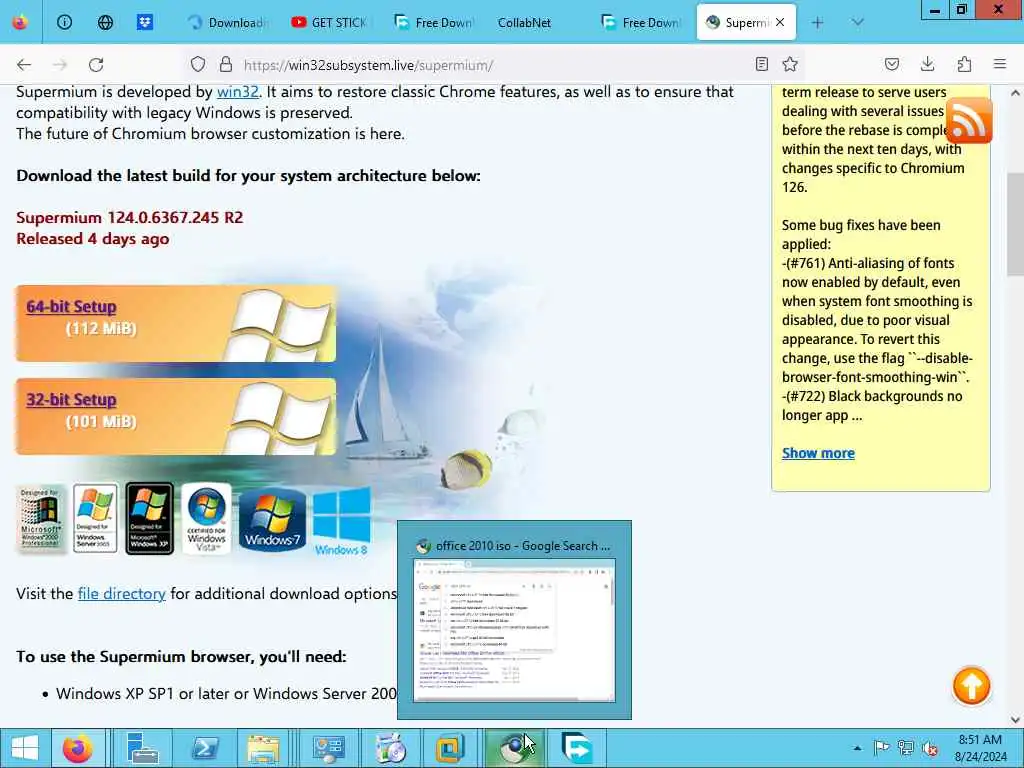Open File Explorer from the taskbar
Viewport: 1024px width, 768px height.
pyautogui.click(x=263, y=748)
